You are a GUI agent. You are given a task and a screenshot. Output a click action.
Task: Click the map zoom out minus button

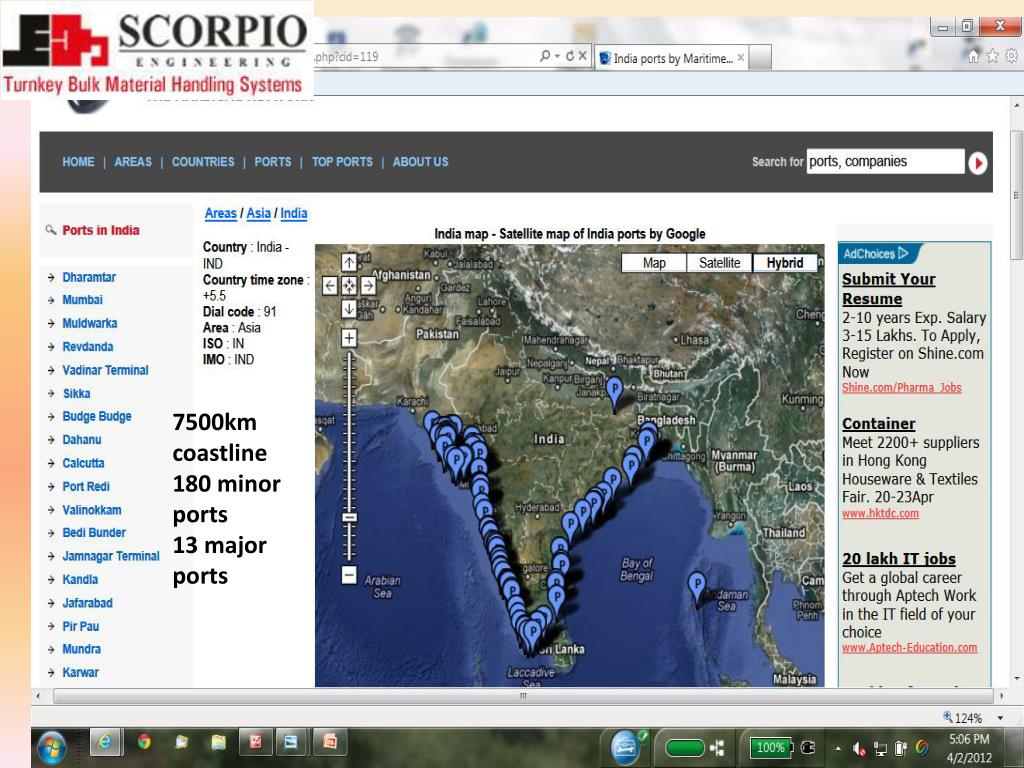(x=349, y=574)
